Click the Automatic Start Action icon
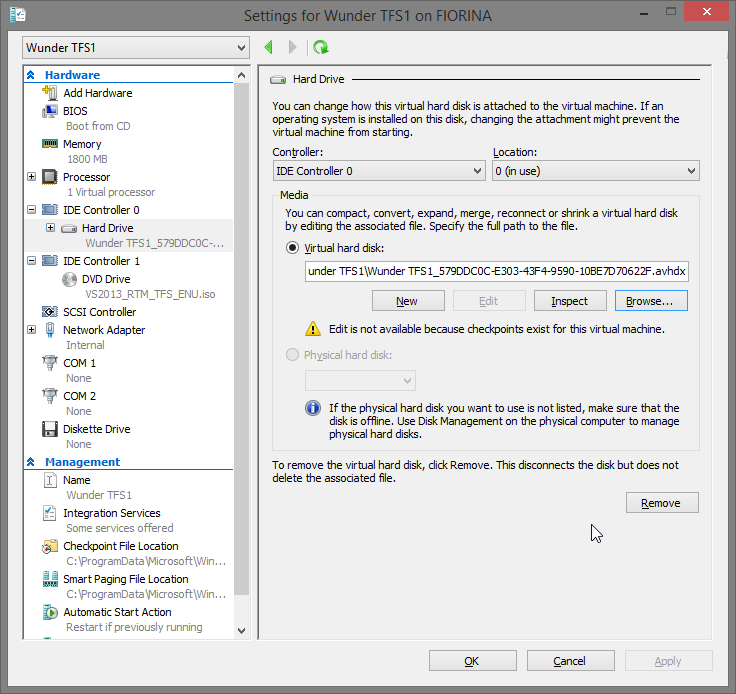Image resolution: width=736 pixels, height=694 pixels. click(x=50, y=612)
